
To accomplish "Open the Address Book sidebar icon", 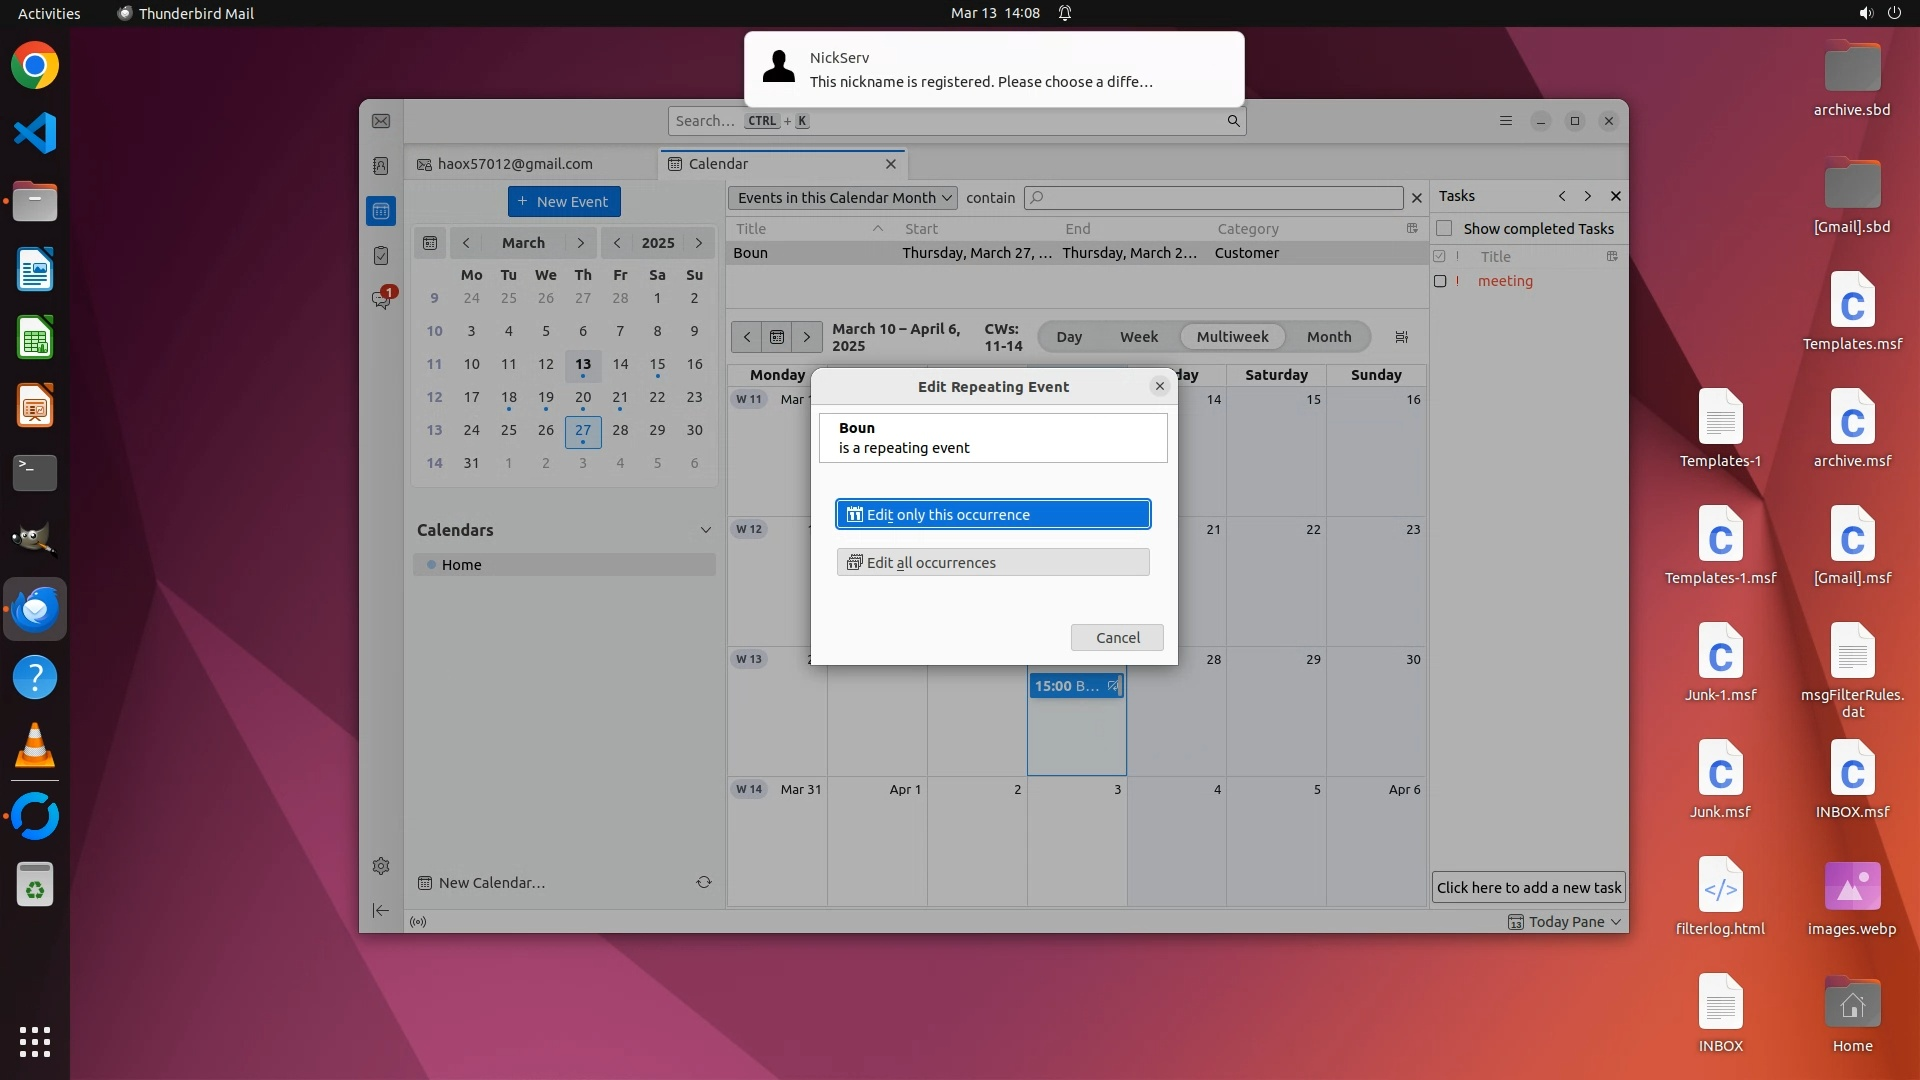I will click(381, 166).
